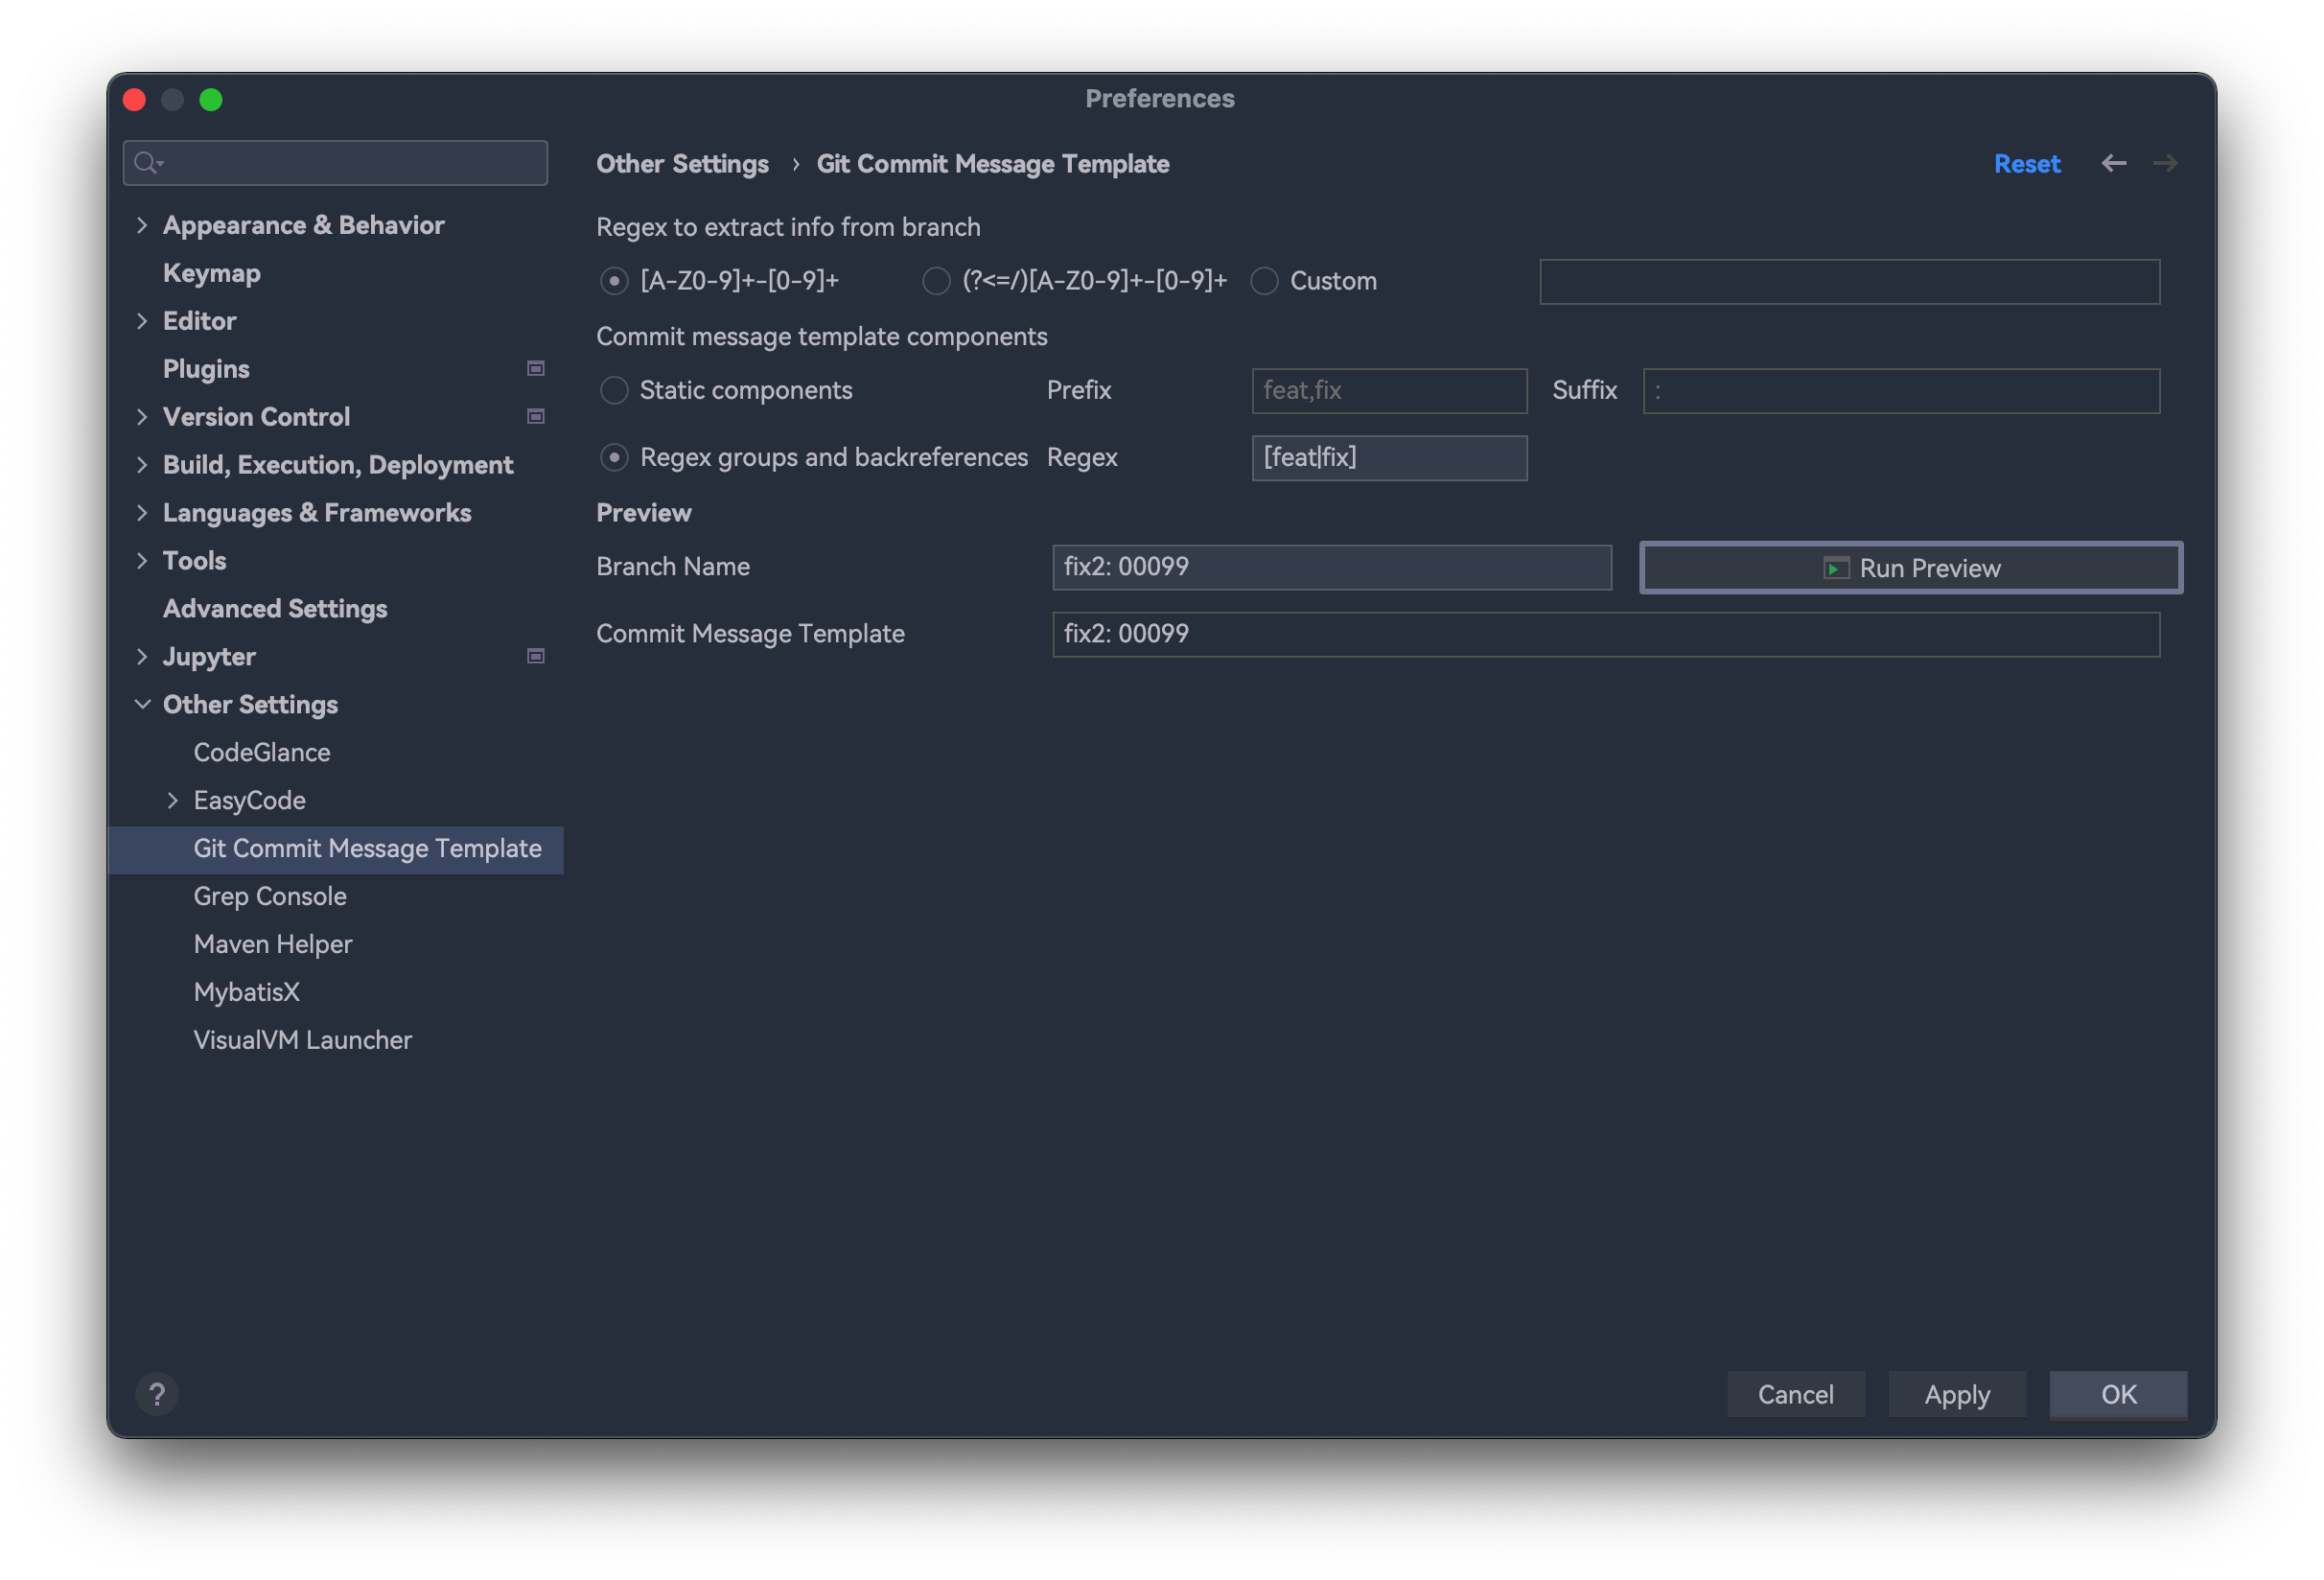2324x1580 pixels.
Task: Open the help question mark icon
Action: [x=157, y=1394]
